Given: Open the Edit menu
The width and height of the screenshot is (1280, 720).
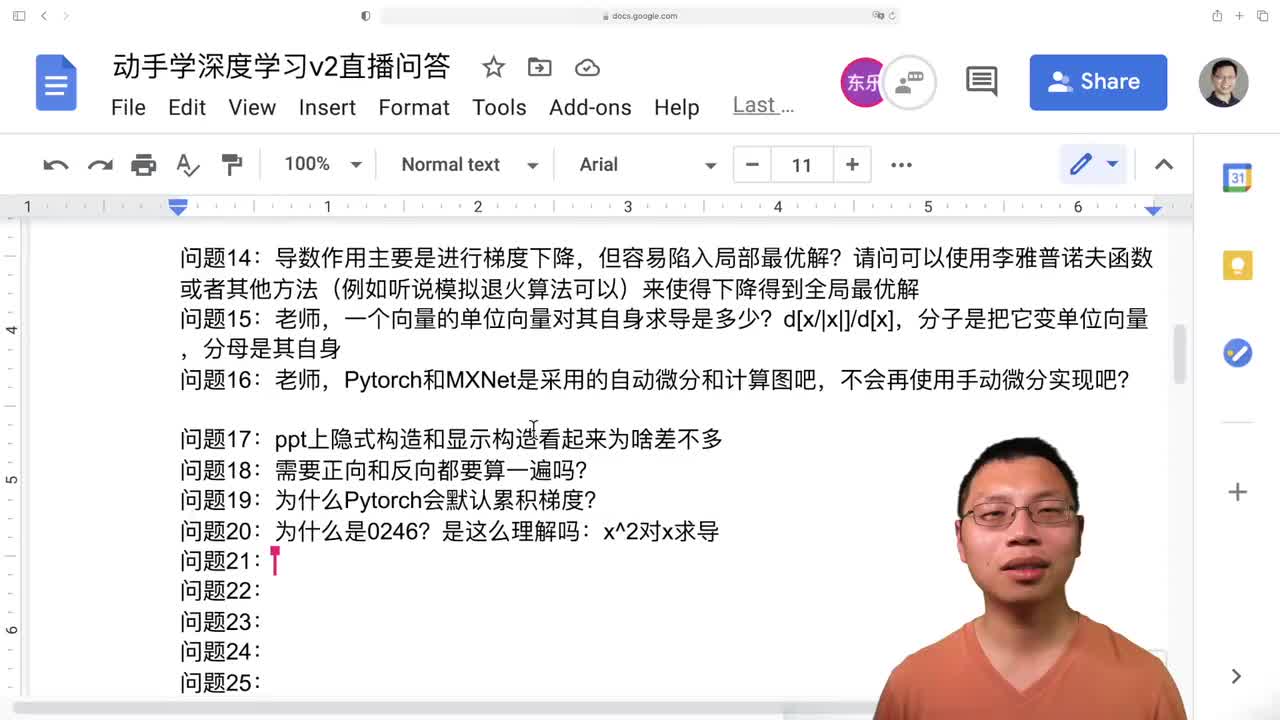Looking at the screenshot, I should [x=187, y=107].
